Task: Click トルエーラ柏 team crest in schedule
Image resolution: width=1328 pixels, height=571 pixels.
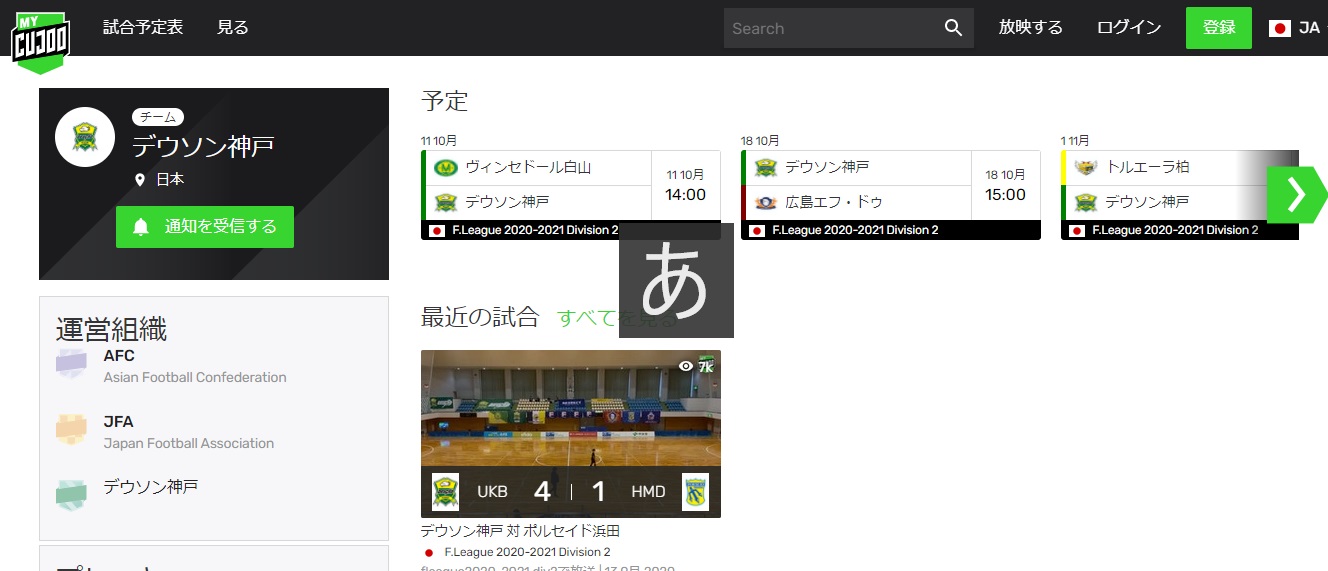Action: point(1085,167)
